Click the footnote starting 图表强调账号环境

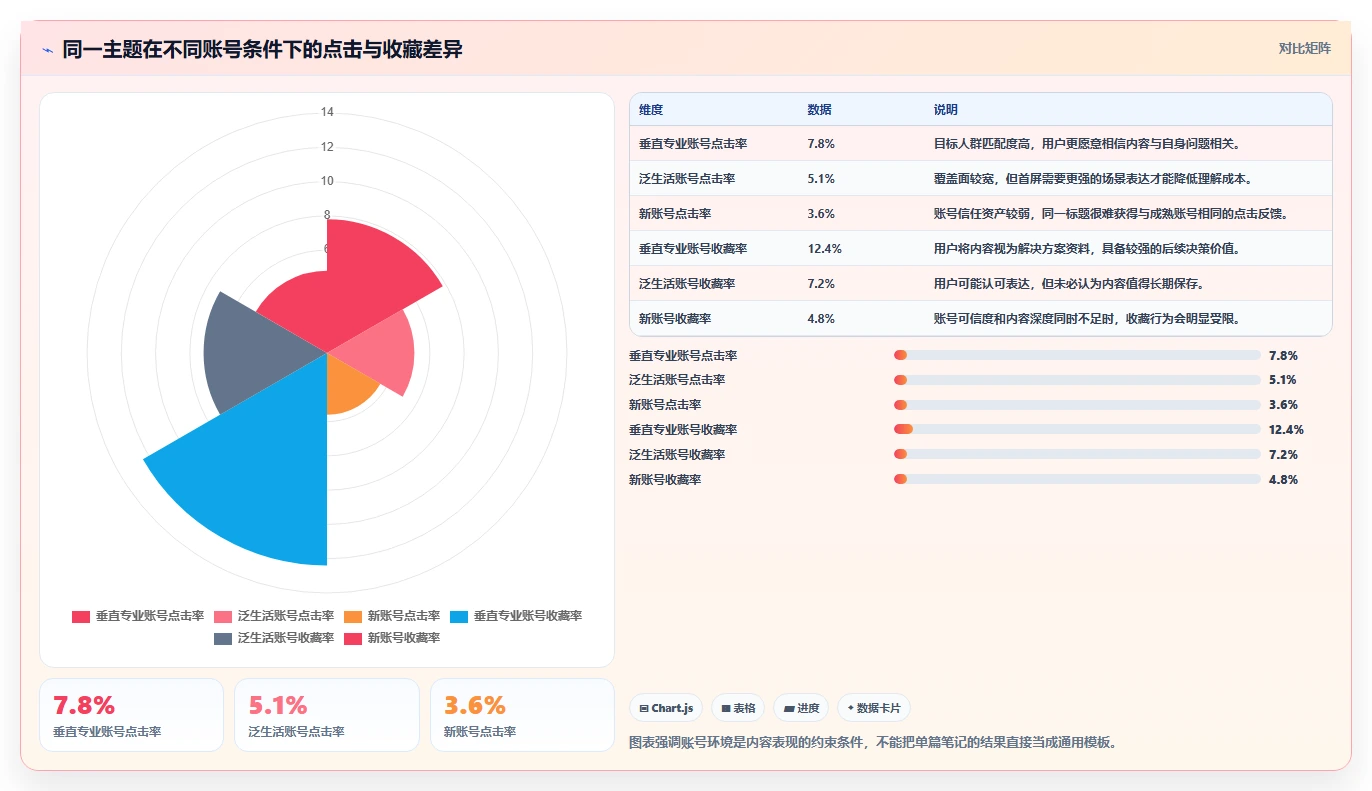(872, 743)
